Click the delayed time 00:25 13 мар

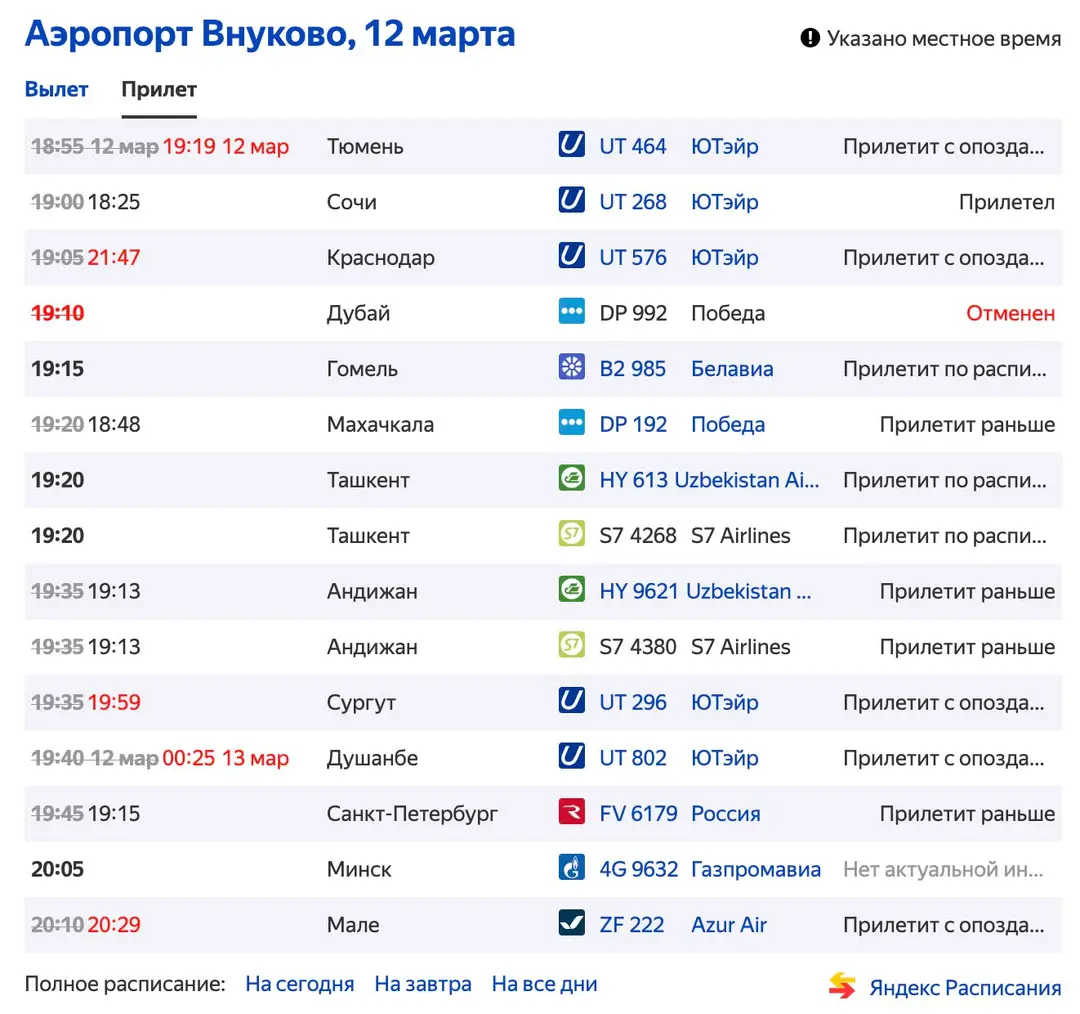click(226, 758)
